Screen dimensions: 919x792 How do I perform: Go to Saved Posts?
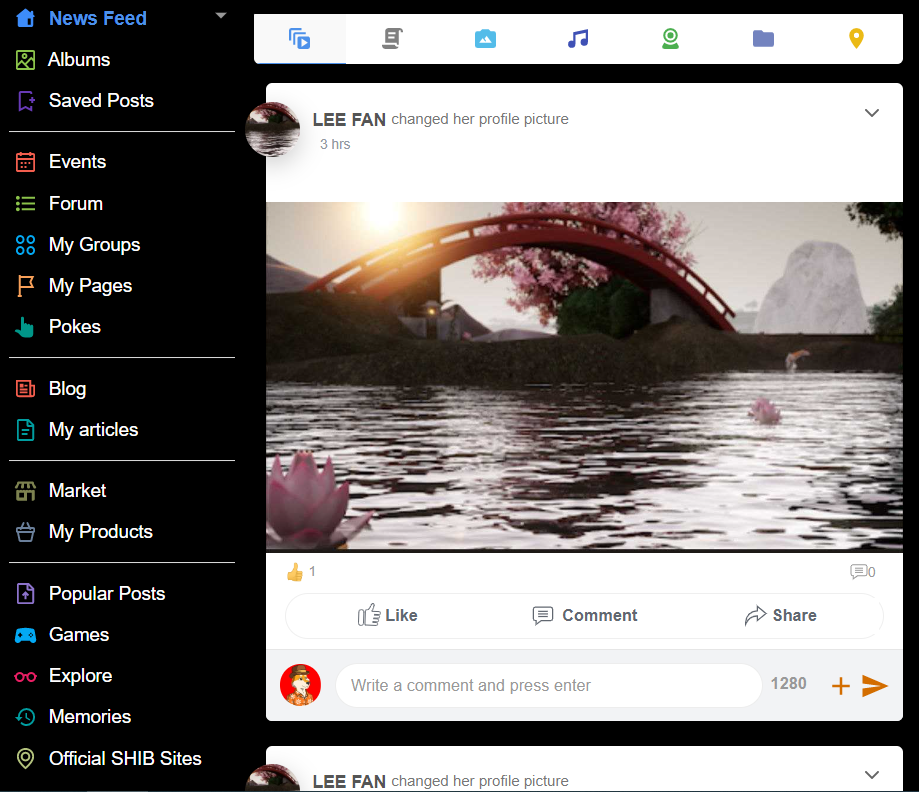[101, 101]
